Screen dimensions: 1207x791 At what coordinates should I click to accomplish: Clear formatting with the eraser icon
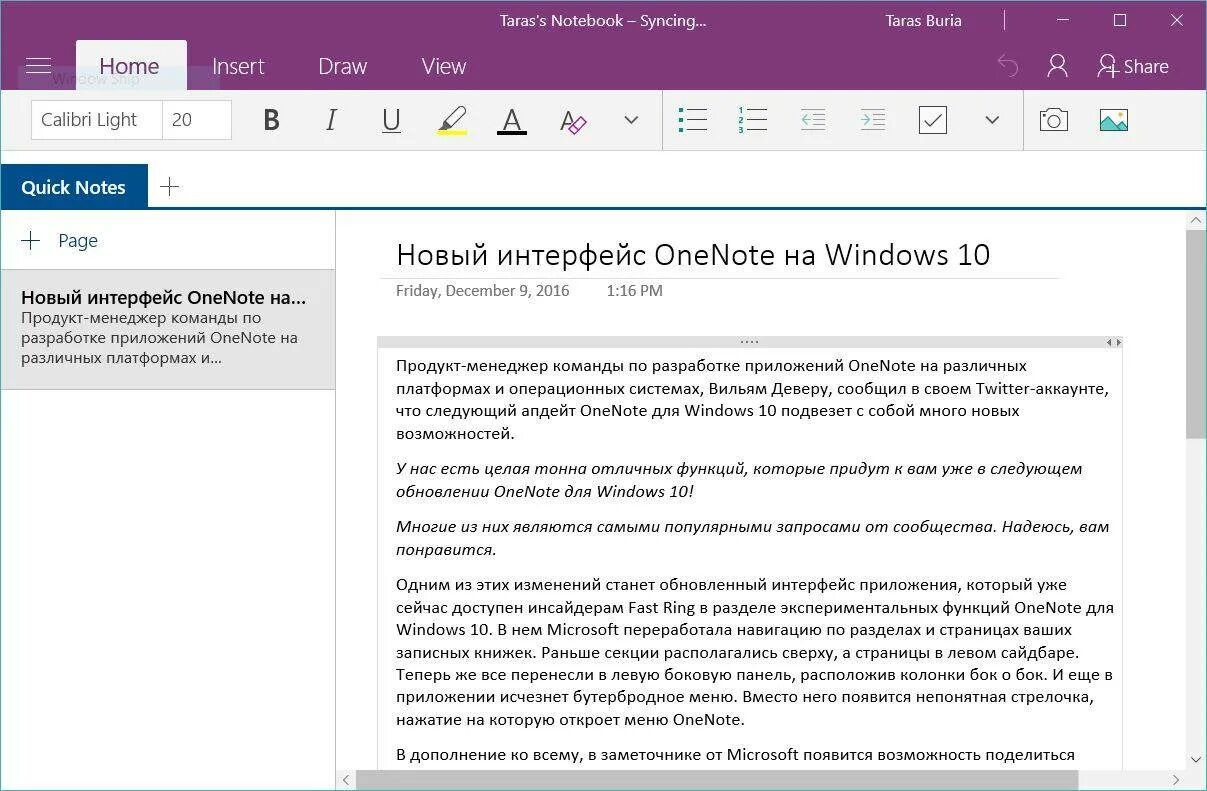572,120
